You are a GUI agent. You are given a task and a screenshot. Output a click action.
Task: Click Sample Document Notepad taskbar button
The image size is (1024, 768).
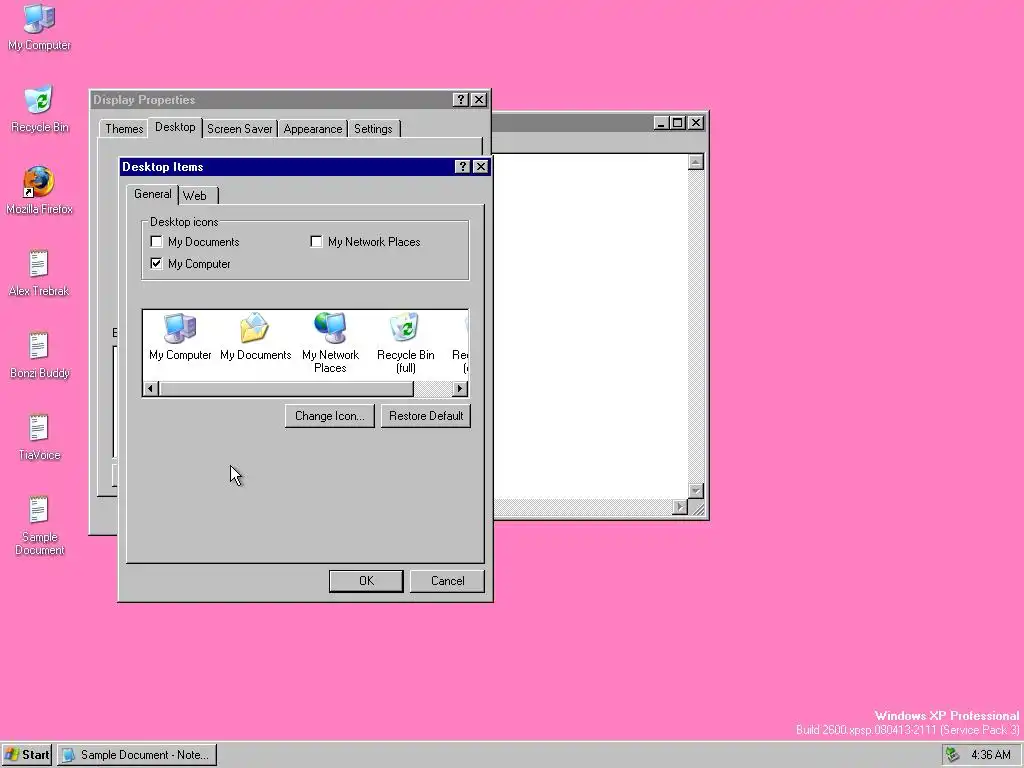pyautogui.click(x=137, y=755)
